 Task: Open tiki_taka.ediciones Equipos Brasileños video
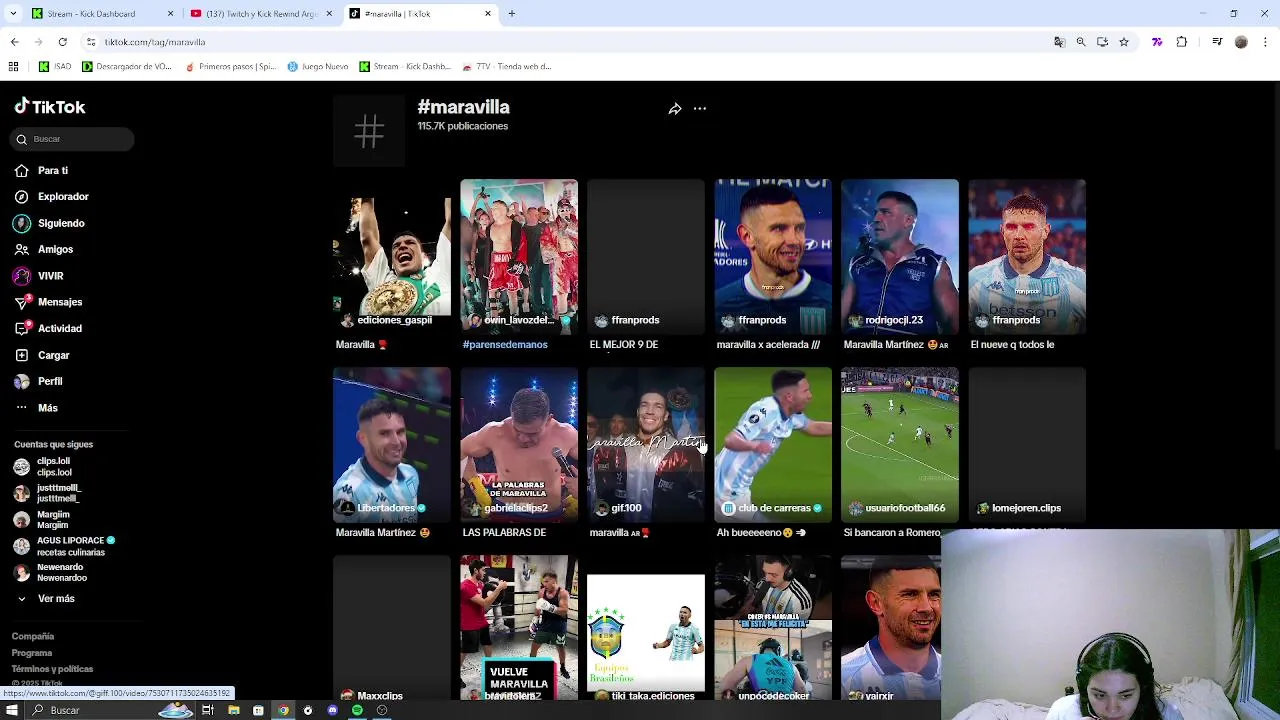click(646, 627)
